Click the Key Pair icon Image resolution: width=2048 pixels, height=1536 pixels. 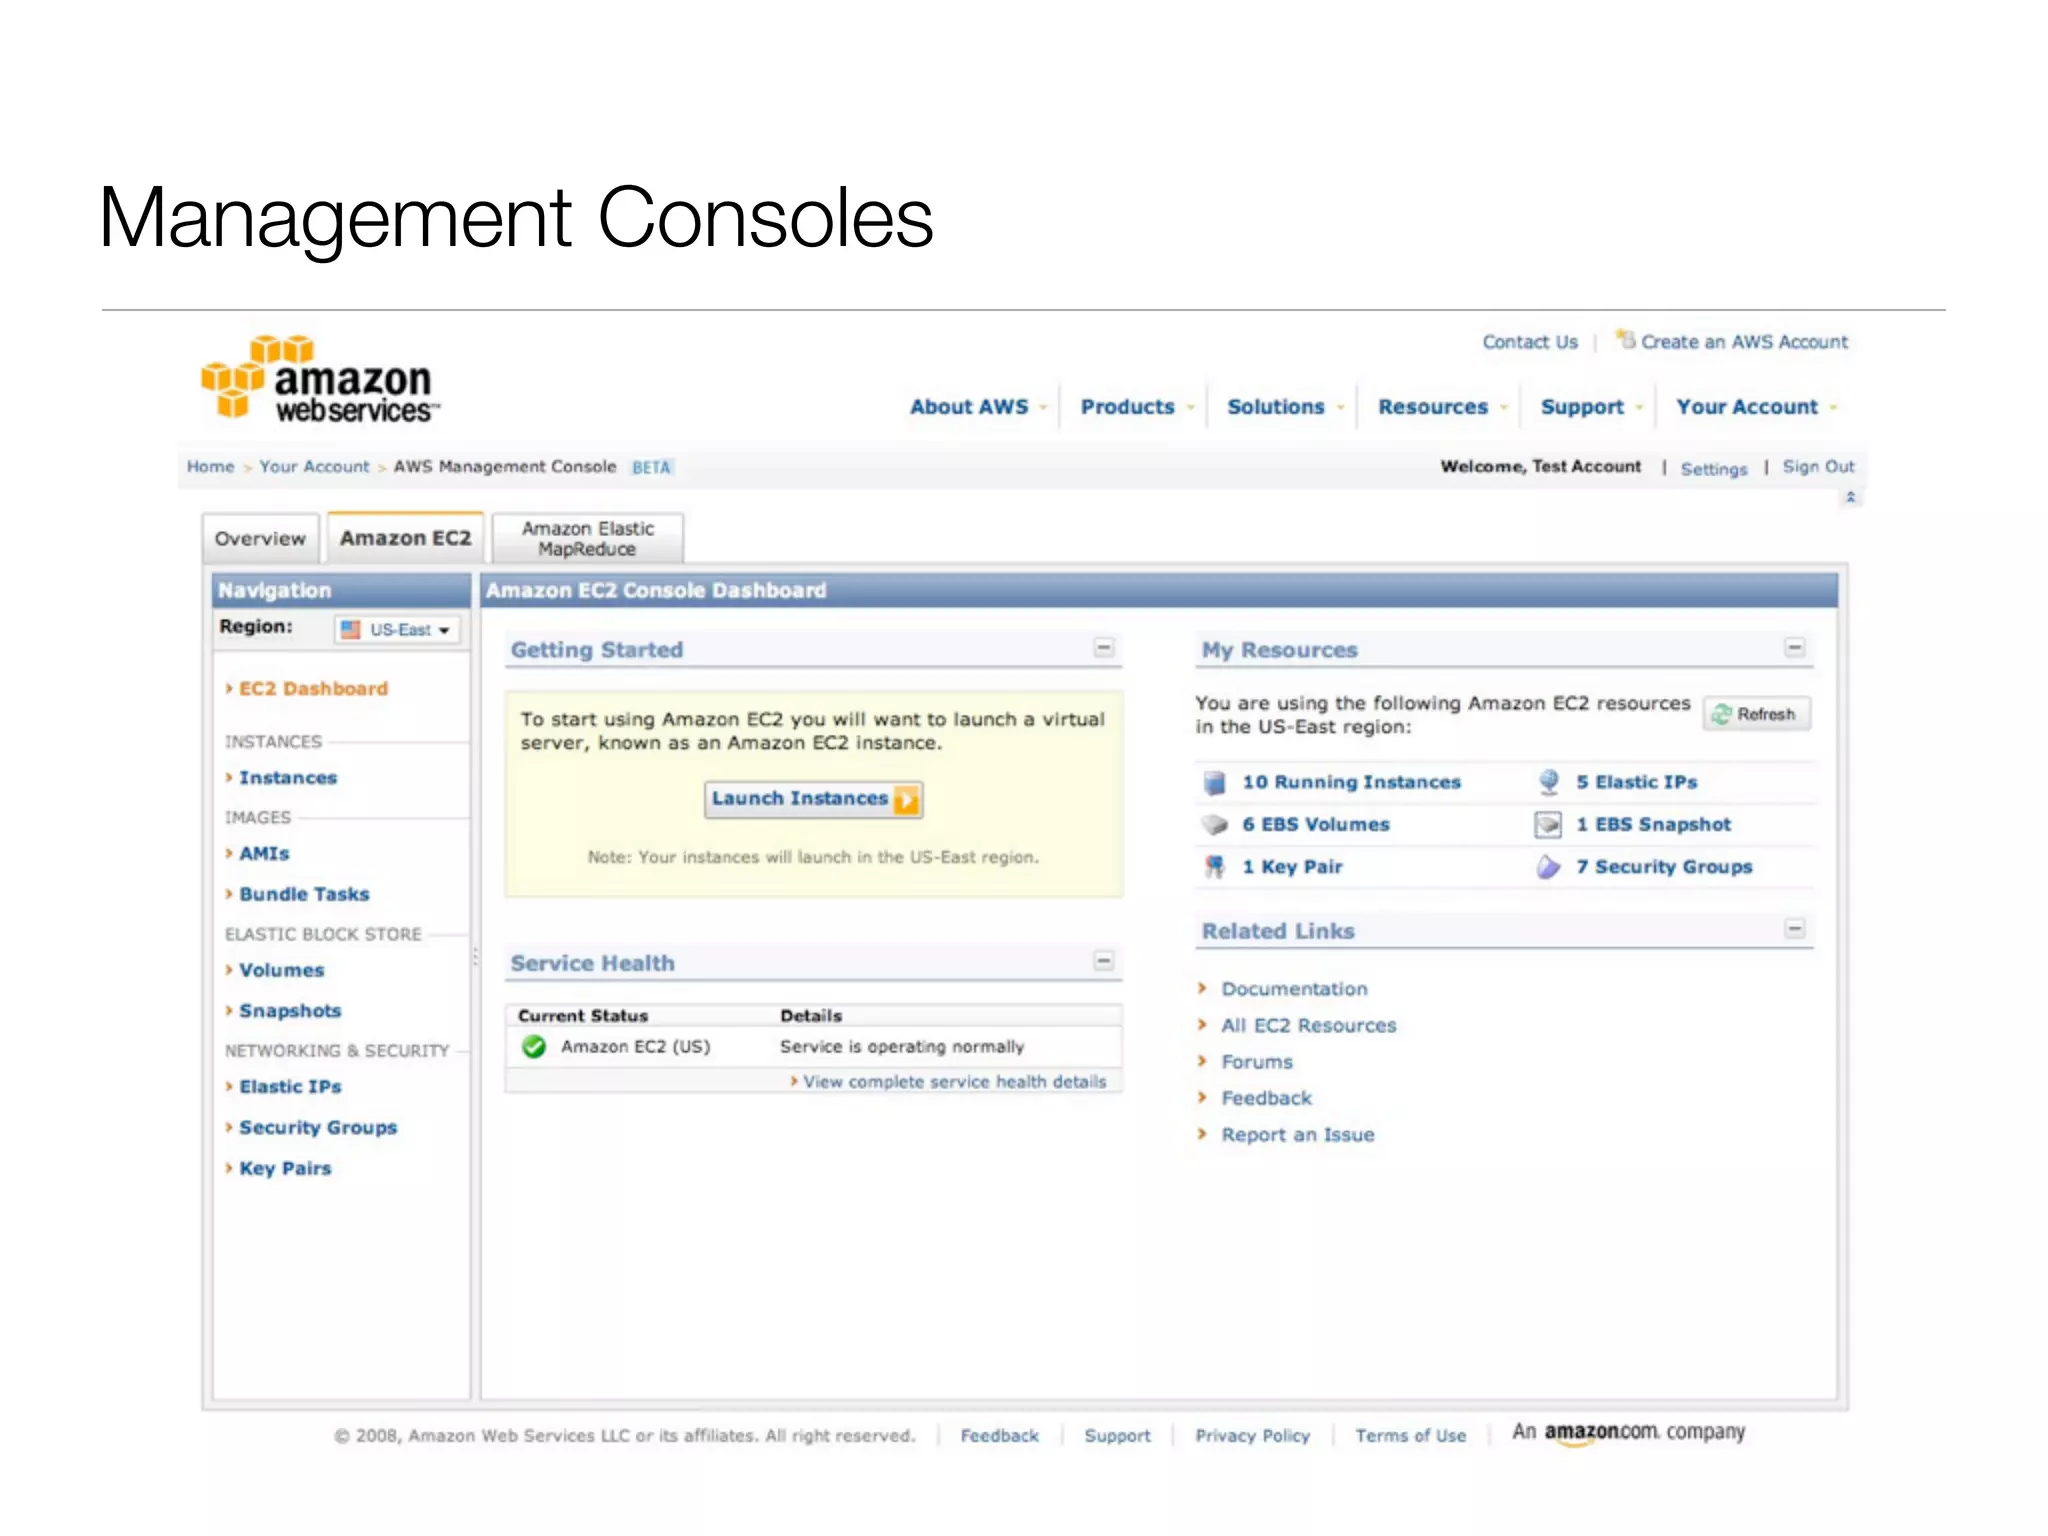tap(1214, 867)
